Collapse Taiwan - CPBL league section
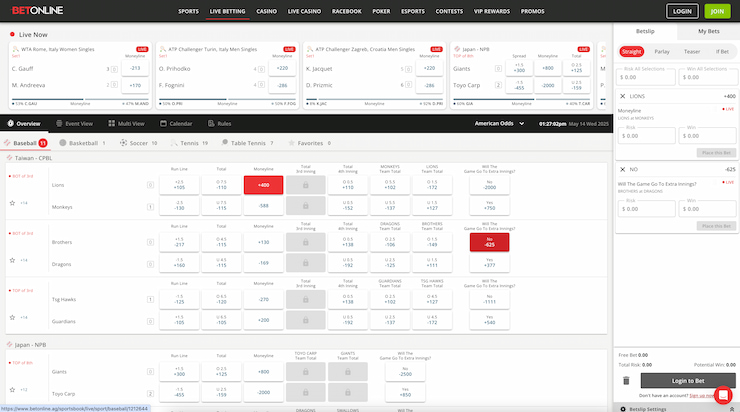The height and width of the screenshot is (412, 740). [x=29, y=158]
